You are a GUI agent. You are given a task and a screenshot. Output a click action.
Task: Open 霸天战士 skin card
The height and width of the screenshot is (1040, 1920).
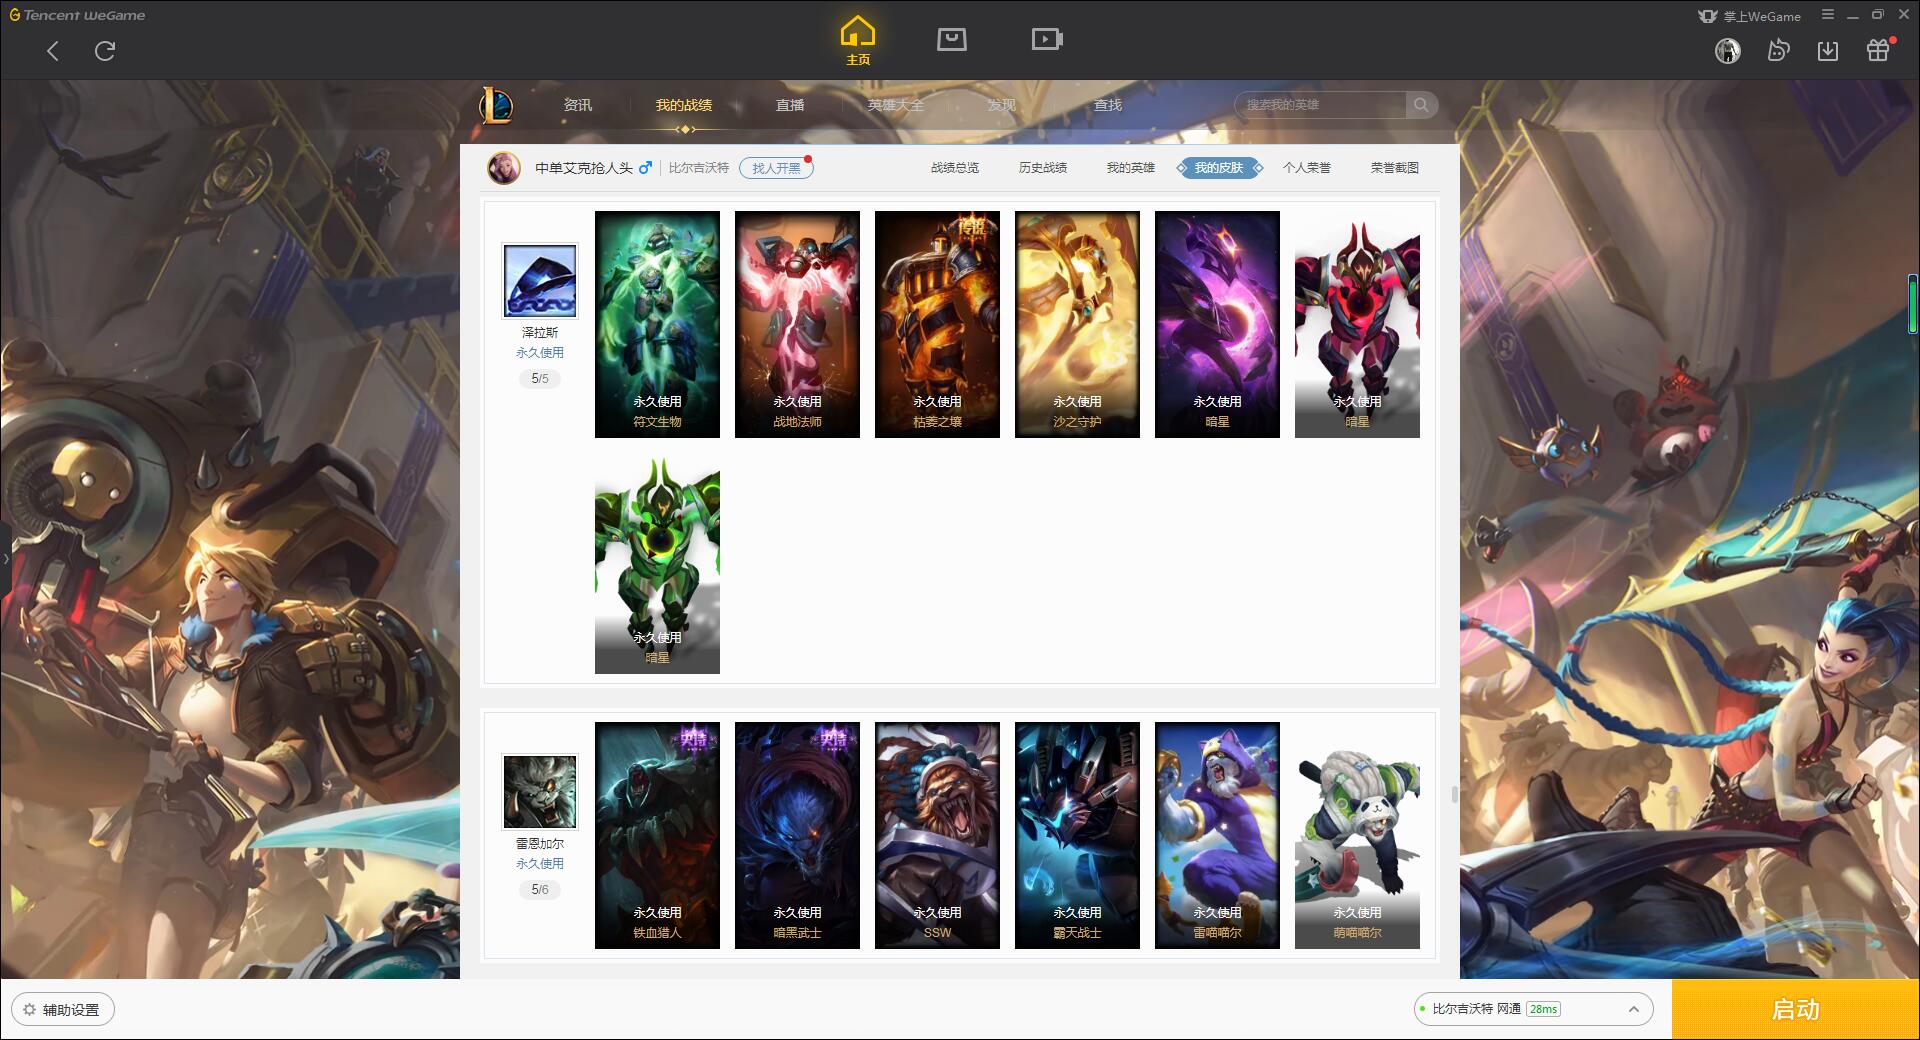(x=1077, y=835)
